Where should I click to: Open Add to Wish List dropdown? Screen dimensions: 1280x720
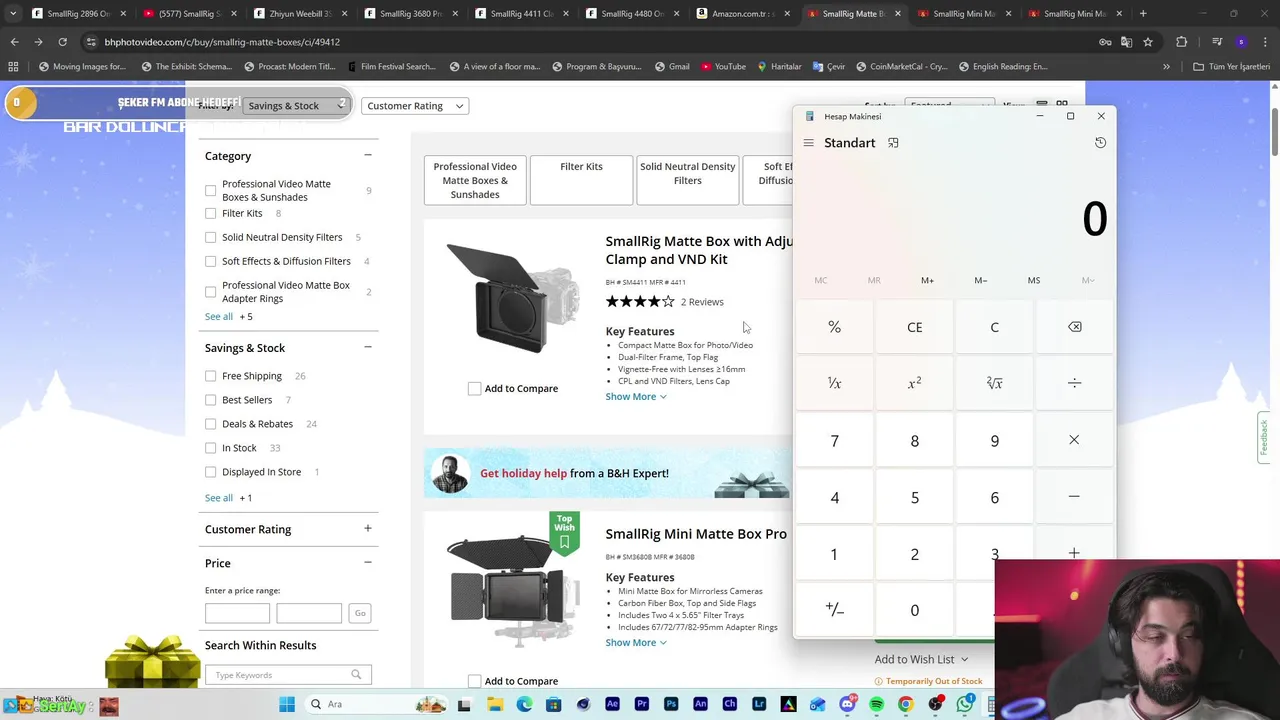[x=921, y=659]
